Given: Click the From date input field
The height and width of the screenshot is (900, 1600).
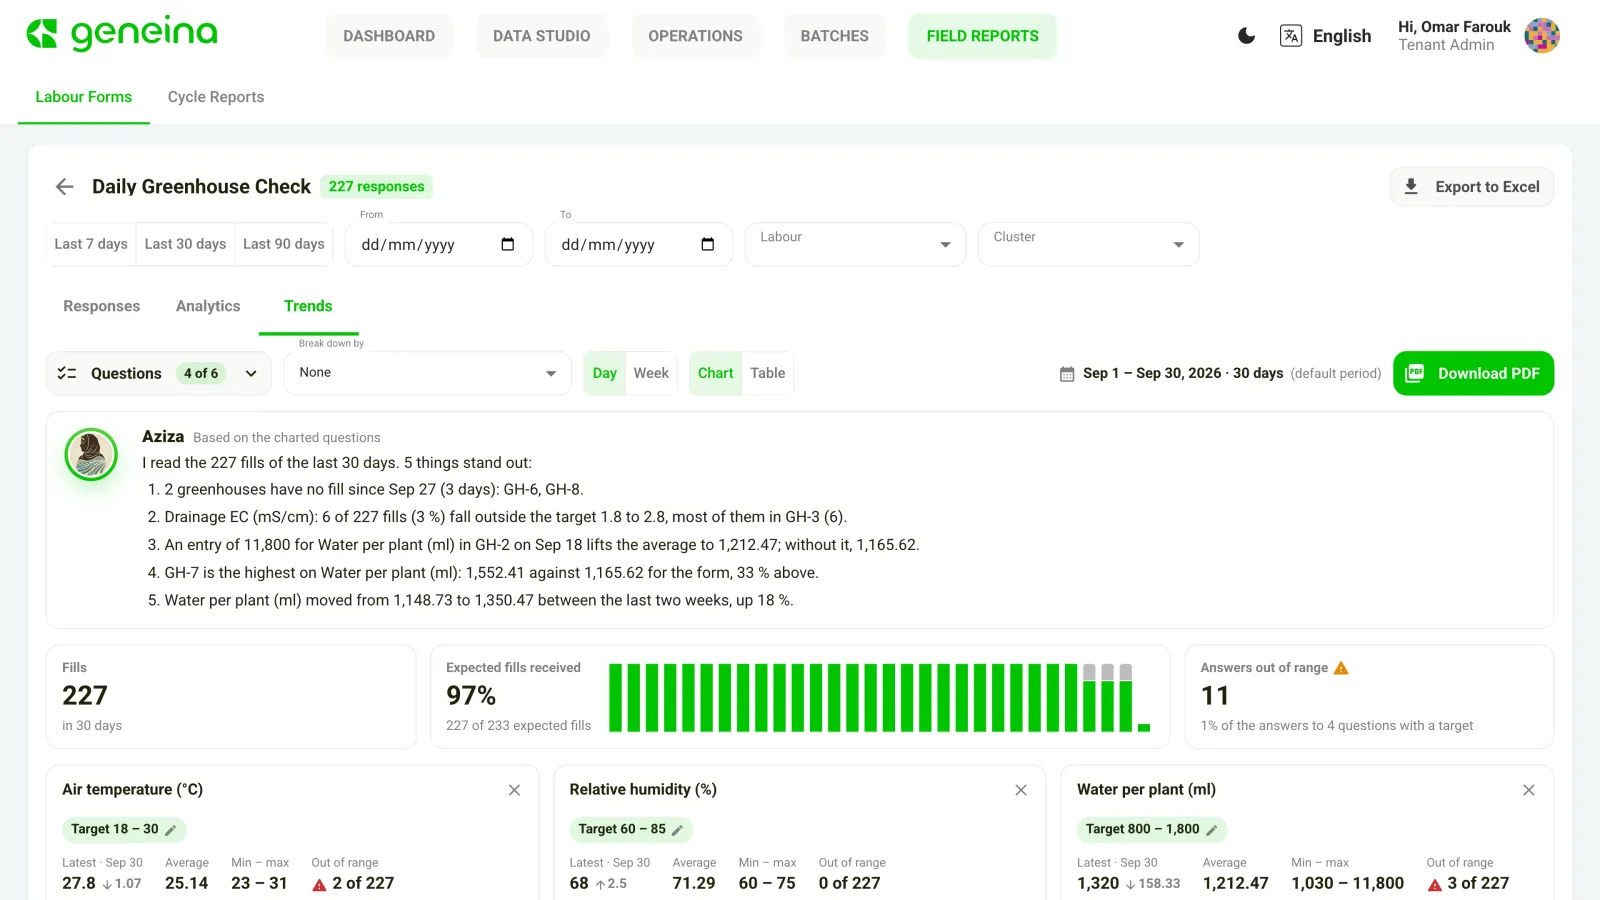Looking at the screenshot, I should (x=438, y=244).
